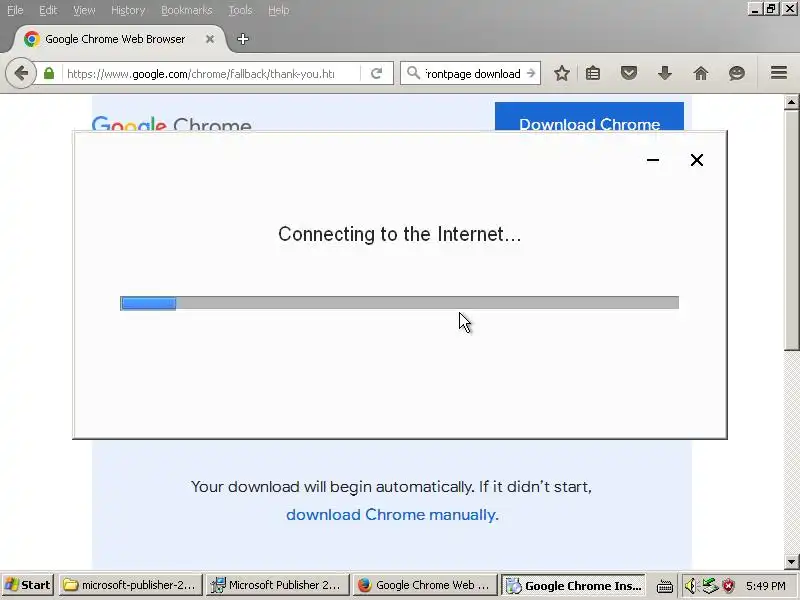Click the green padlock site identity icon
800x600 pixels.
coord(49,73)
